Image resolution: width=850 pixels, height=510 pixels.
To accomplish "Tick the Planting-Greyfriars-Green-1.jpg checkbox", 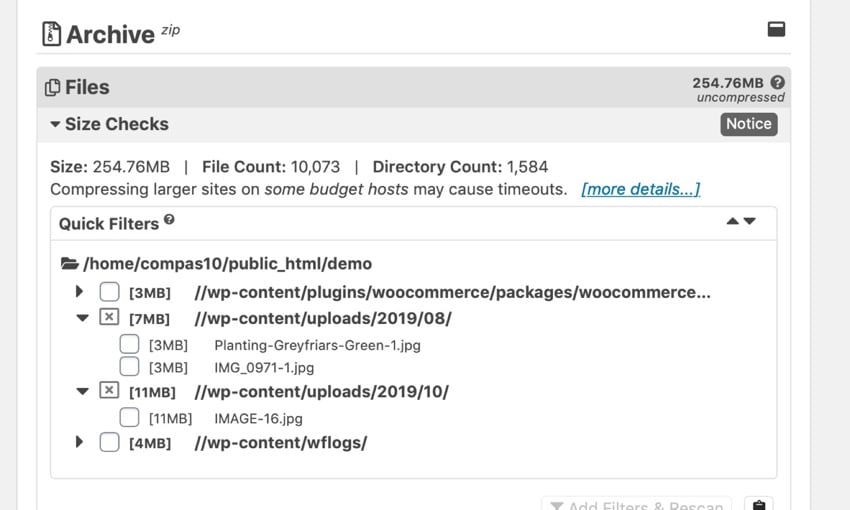I will coord(129,344).
